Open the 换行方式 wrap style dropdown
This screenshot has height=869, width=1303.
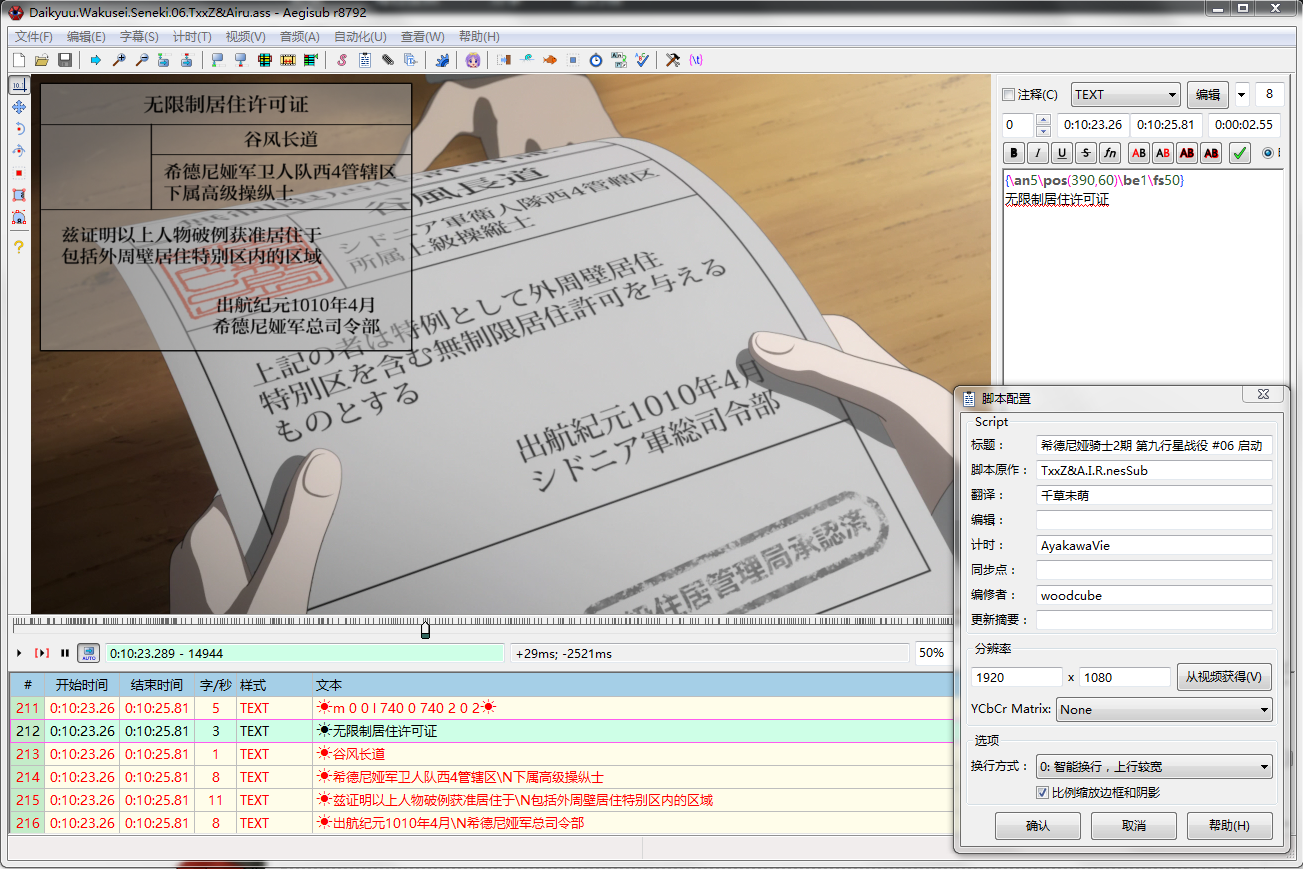[x=1154, y=767]
